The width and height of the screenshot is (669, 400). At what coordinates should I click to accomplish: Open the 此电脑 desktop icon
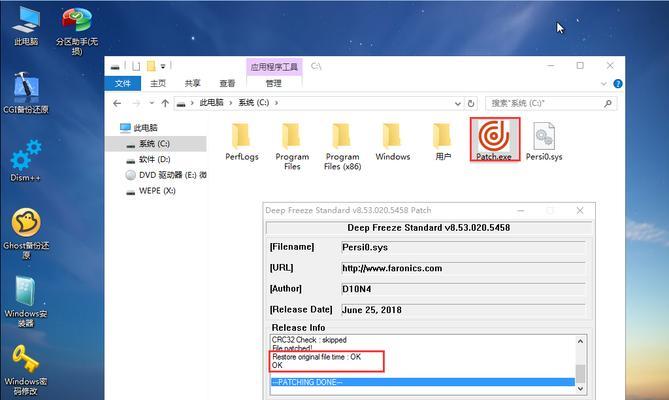[26, 26]
